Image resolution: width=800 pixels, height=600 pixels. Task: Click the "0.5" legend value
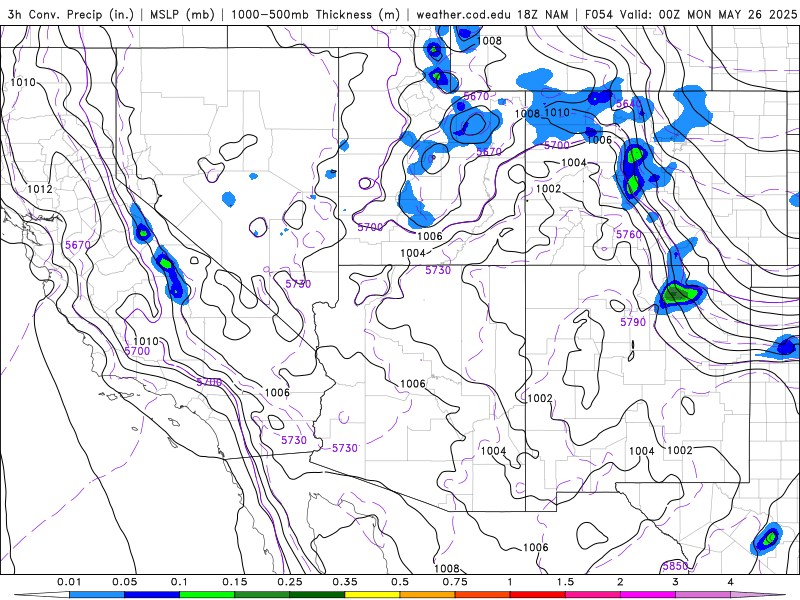(x=400, y=582)
